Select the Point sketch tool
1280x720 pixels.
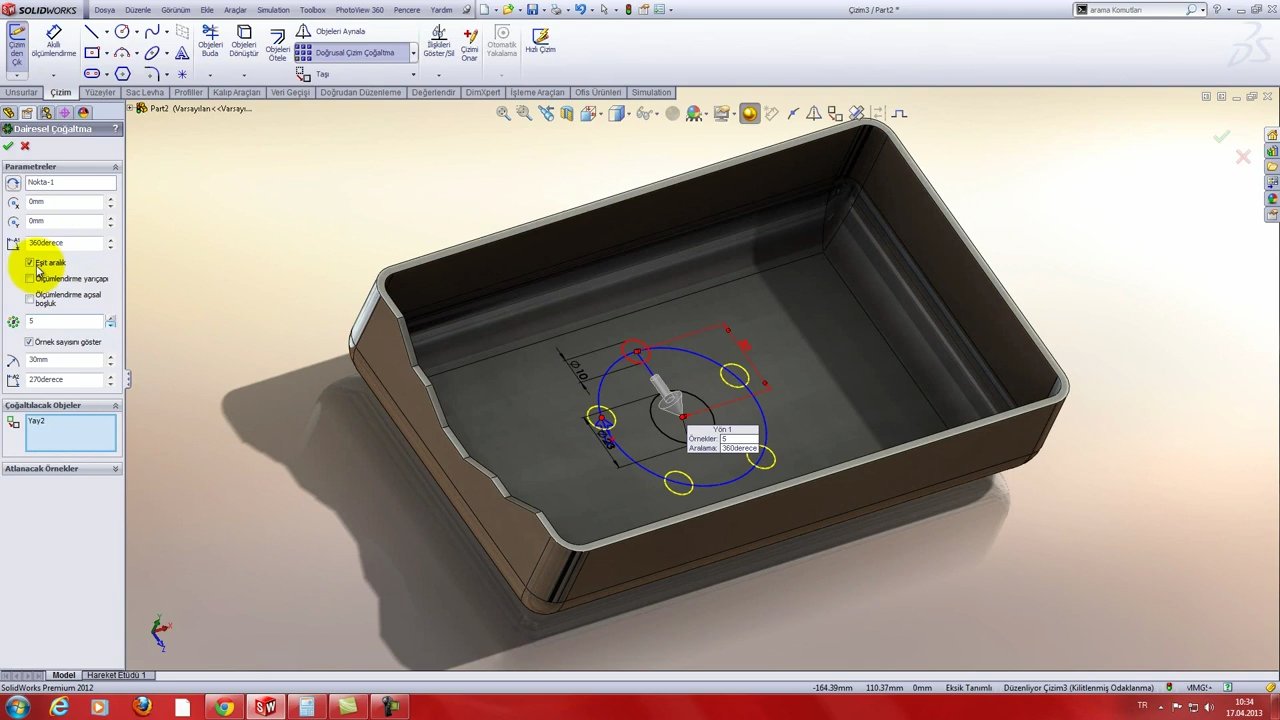click(182, 74)
